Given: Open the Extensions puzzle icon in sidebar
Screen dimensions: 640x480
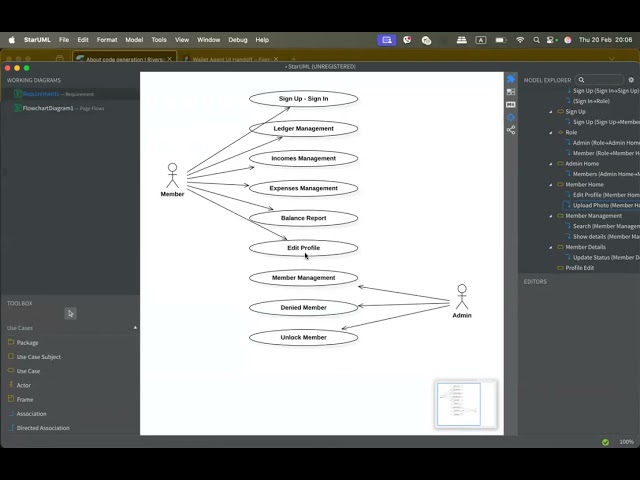Looking at the screenshot, I should (511, 79).
